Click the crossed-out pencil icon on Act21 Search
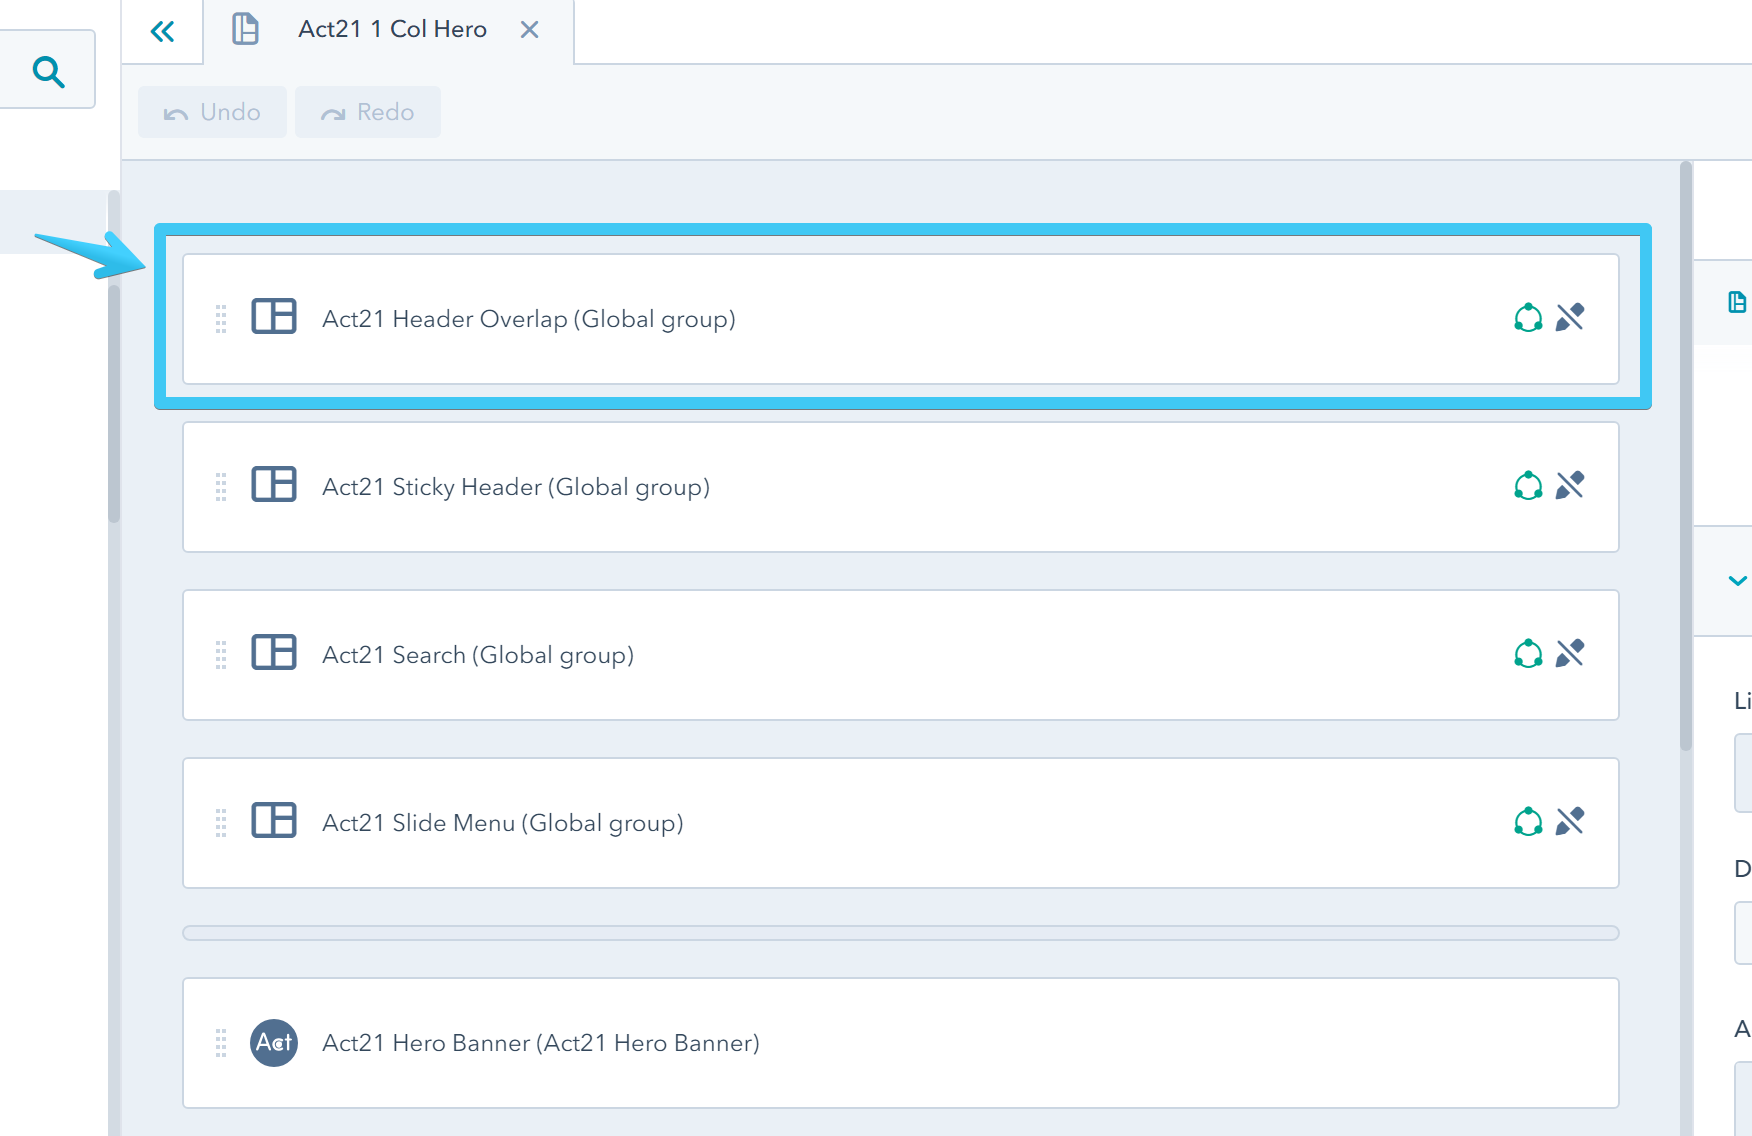Viewport: 1752px width, 1136px height. pos(1572,653)
